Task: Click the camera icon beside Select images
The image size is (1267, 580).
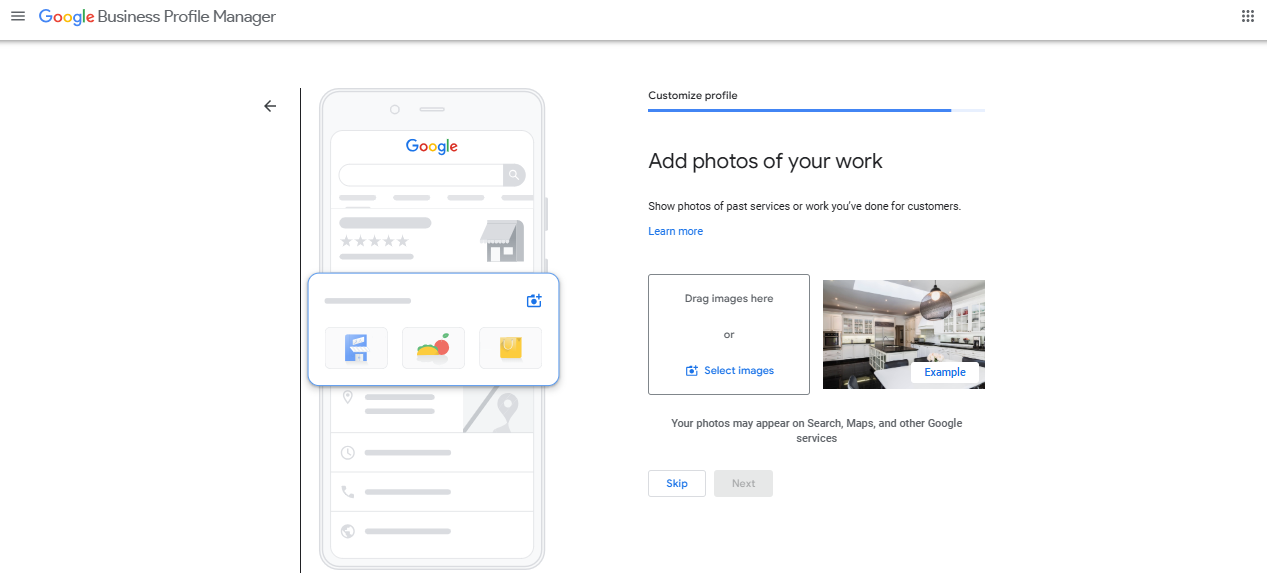Action: tap(691, 370)
